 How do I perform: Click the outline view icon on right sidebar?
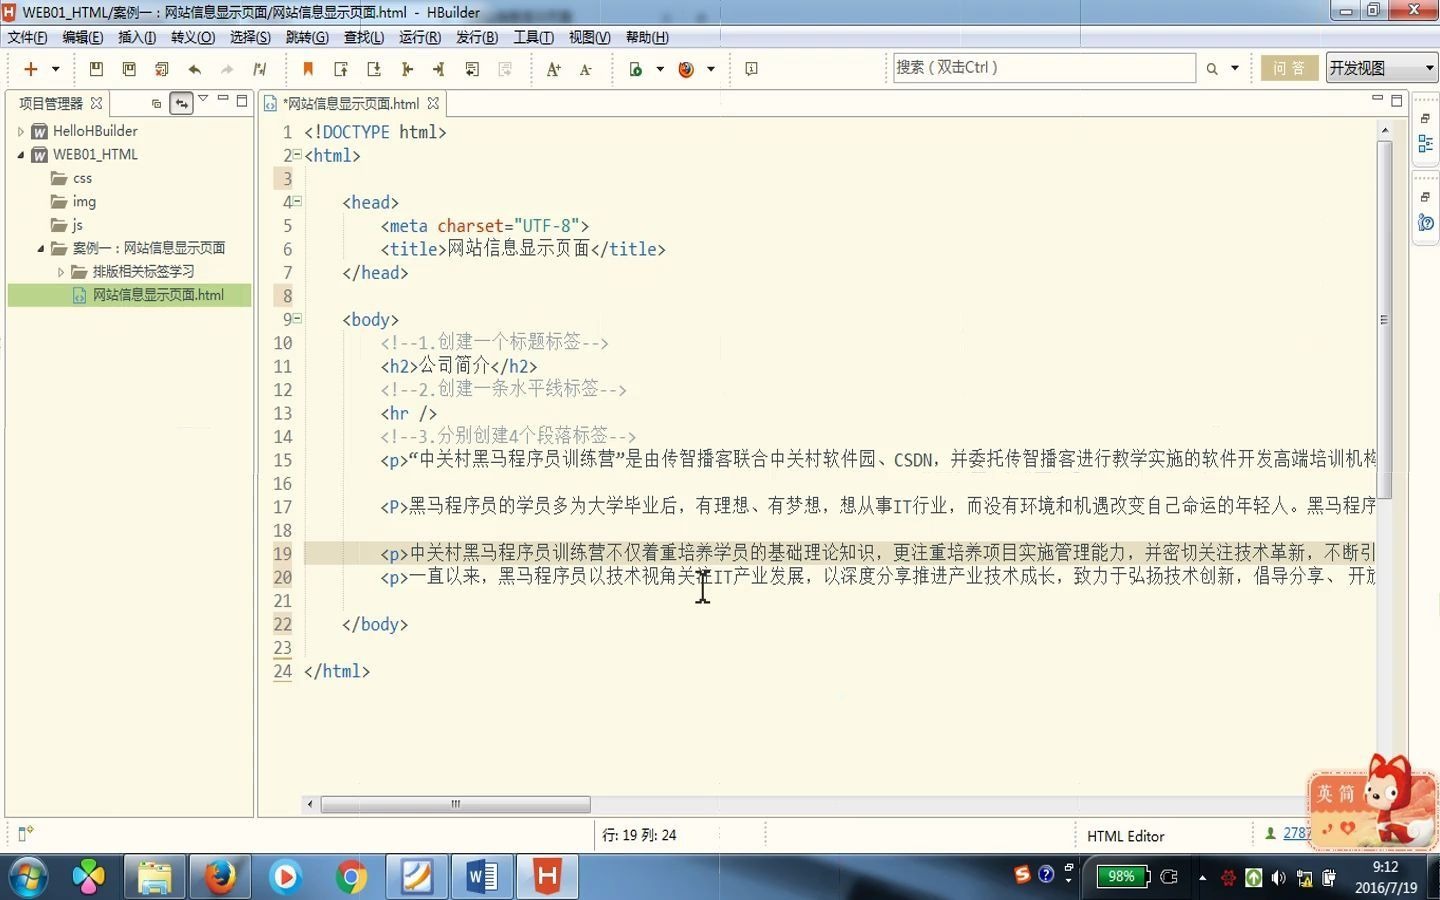pos(1425,144)
